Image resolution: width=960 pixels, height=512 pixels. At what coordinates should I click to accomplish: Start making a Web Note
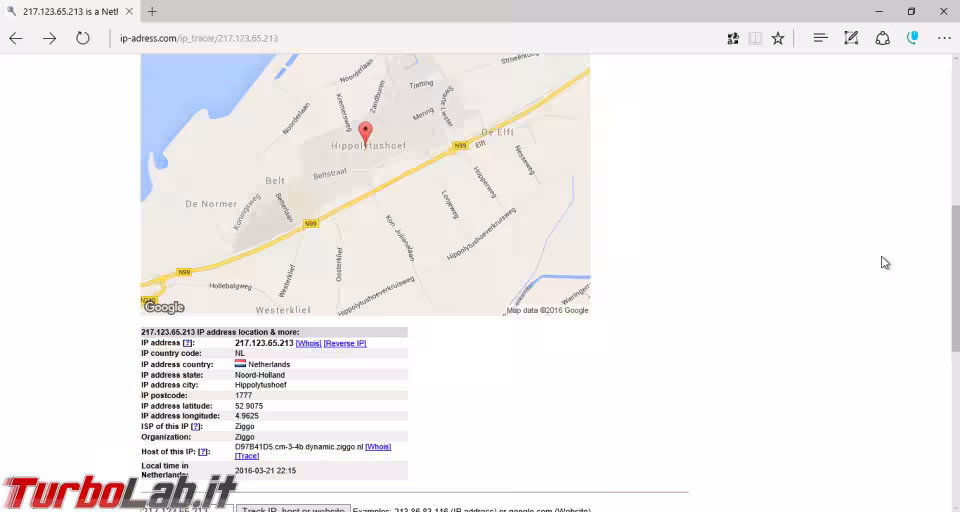point(851,38)
